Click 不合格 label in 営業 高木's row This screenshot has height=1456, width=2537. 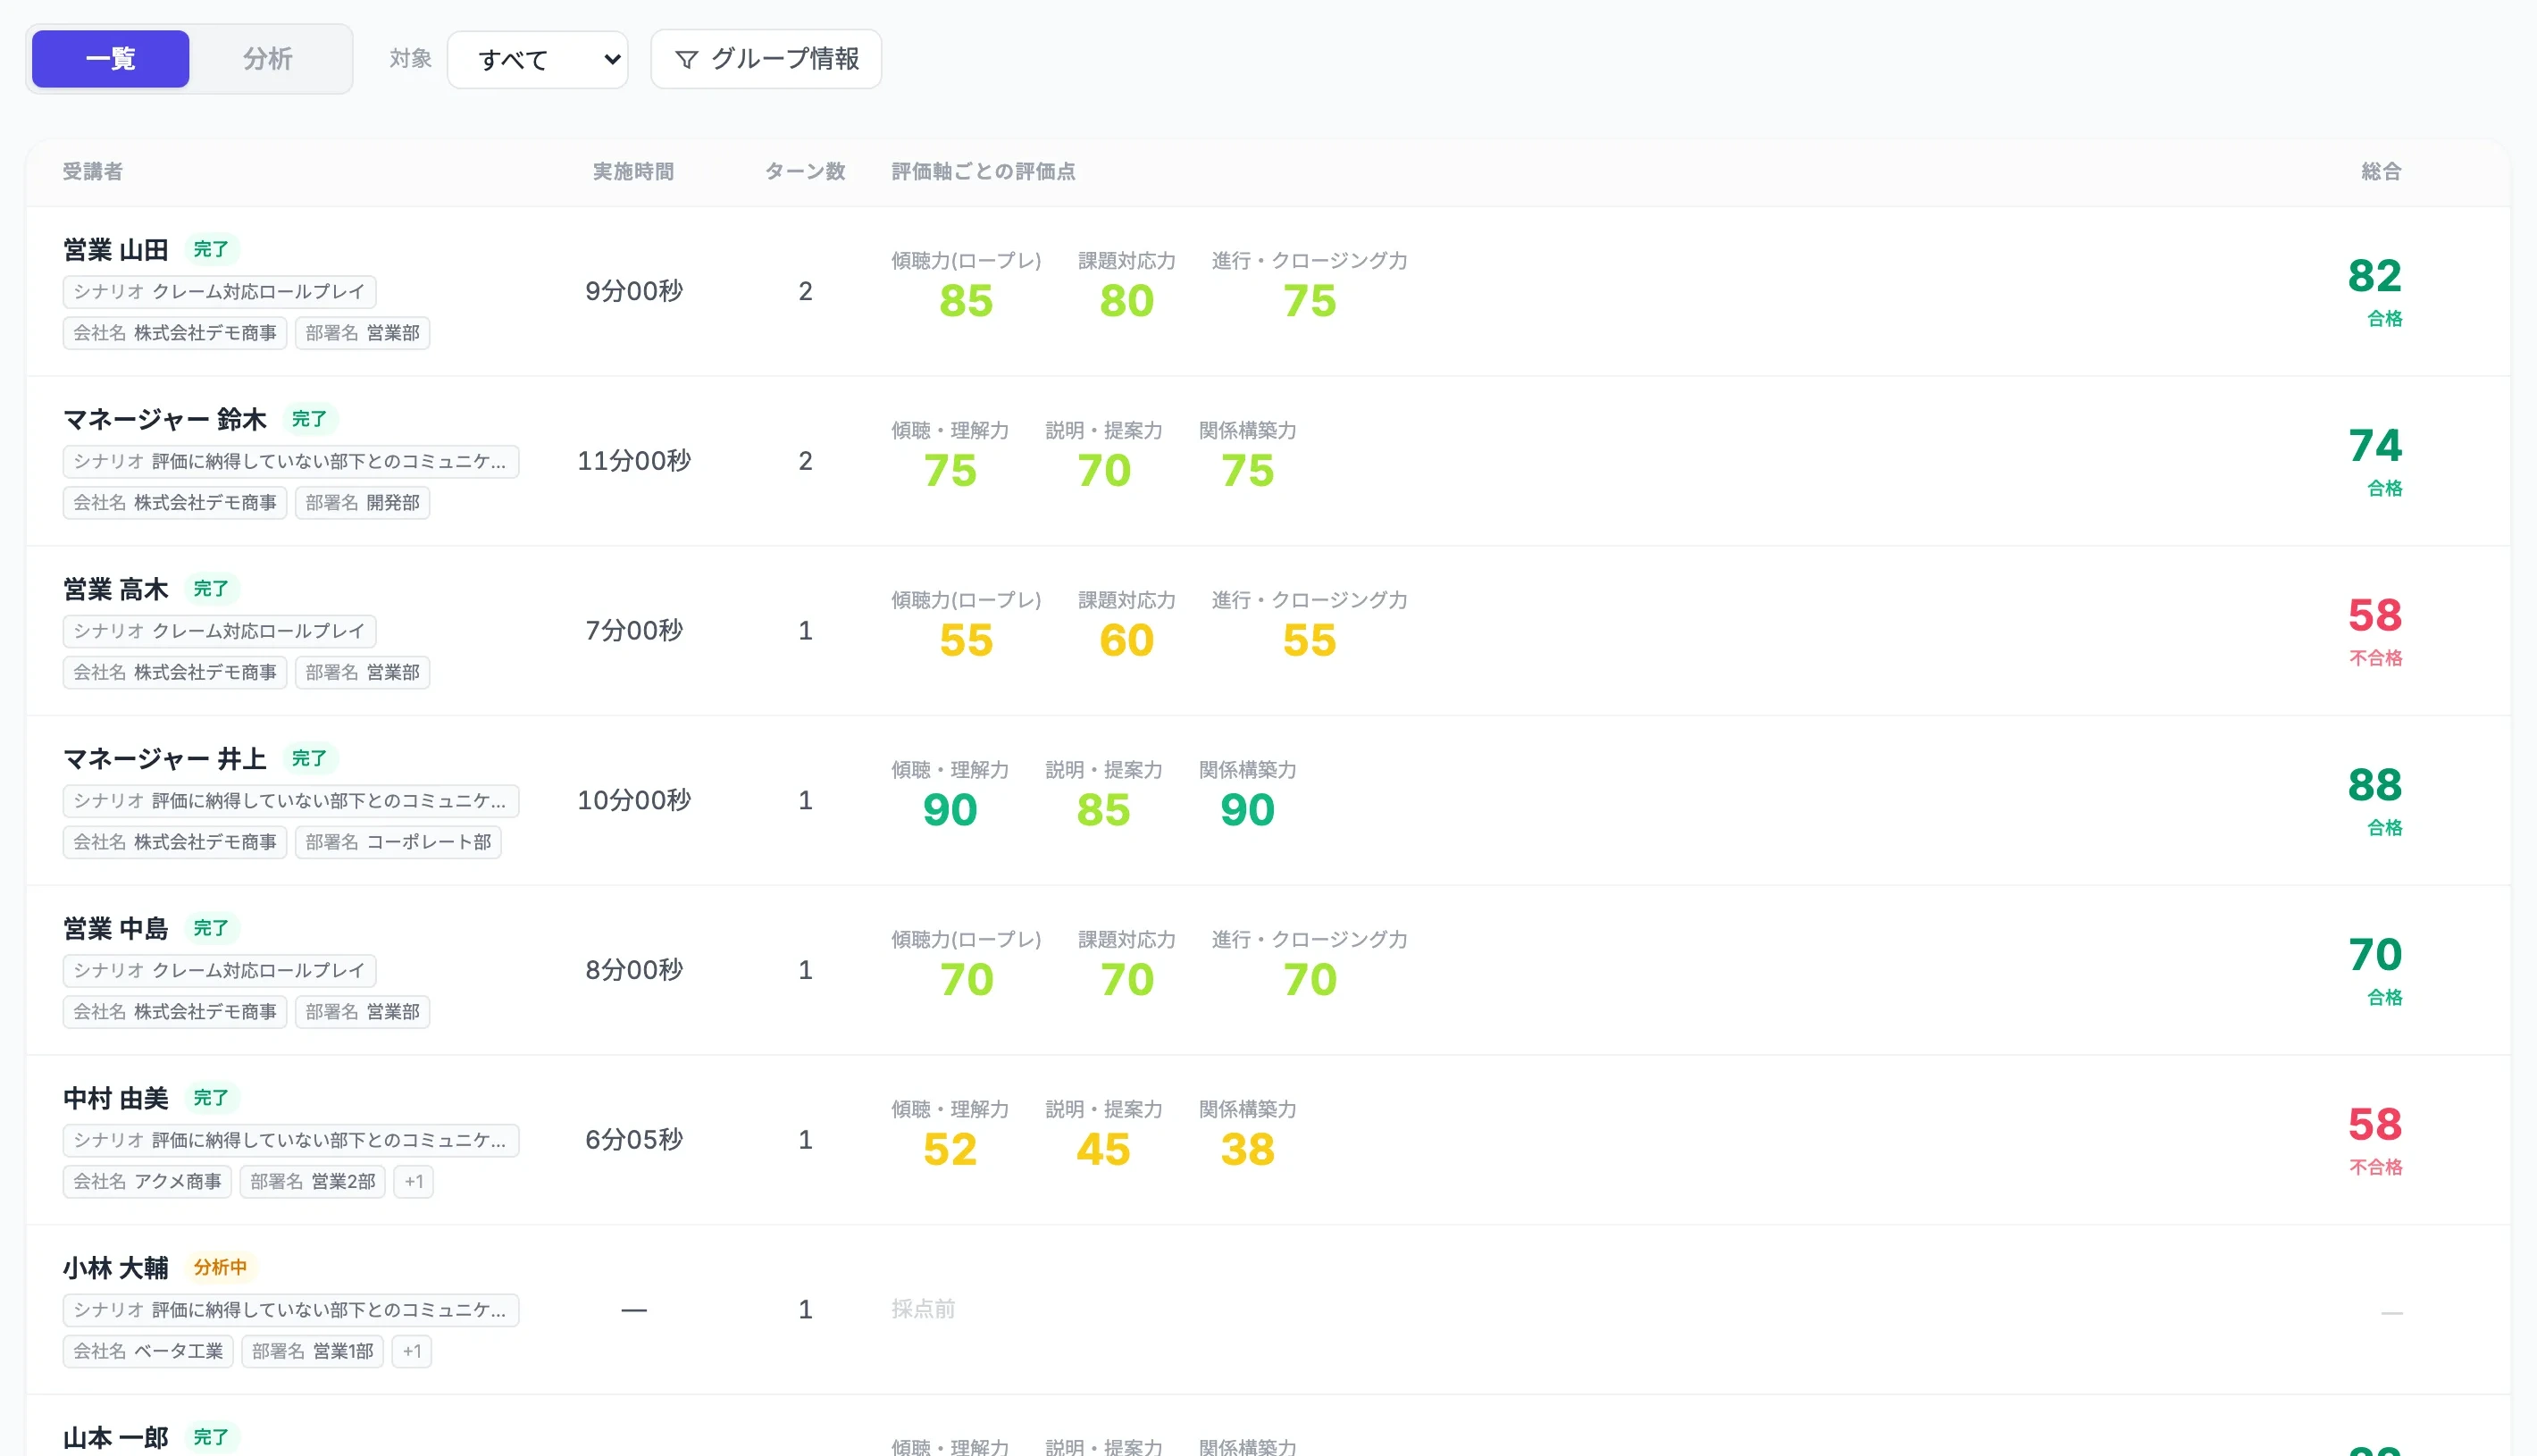tap(2376, 658)
